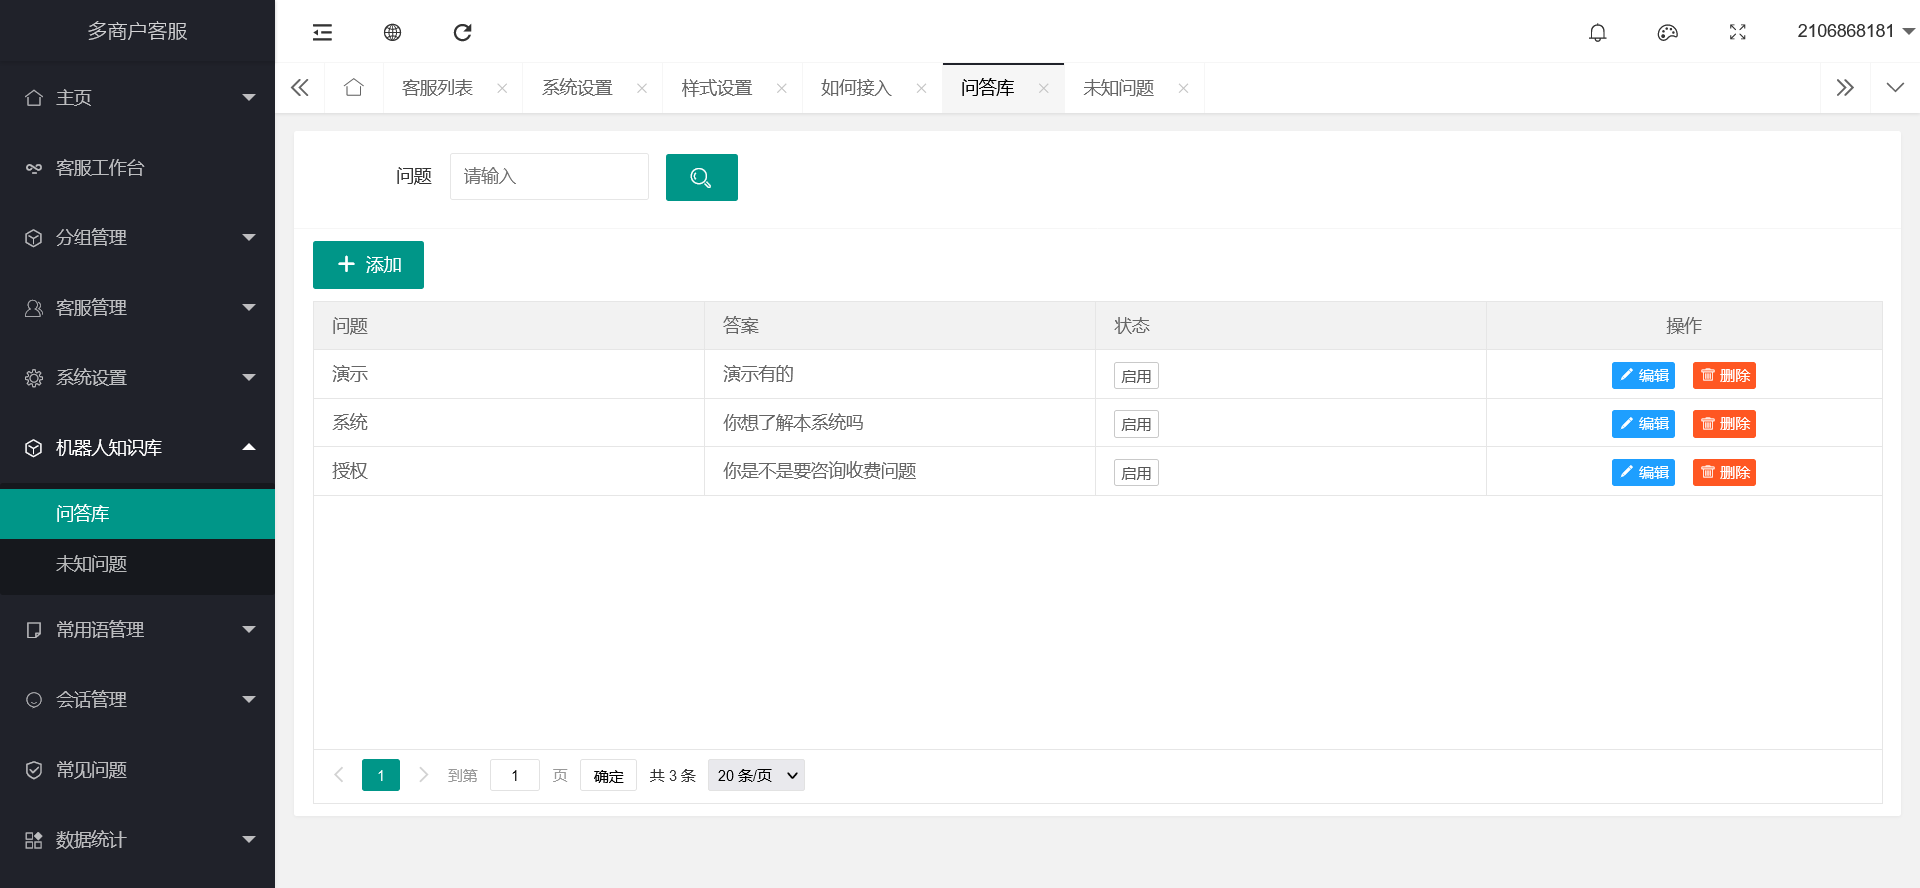Click the 客服工作台 sidebar icon
This screenshot has width=1920, height=888.
click(34, 168)
